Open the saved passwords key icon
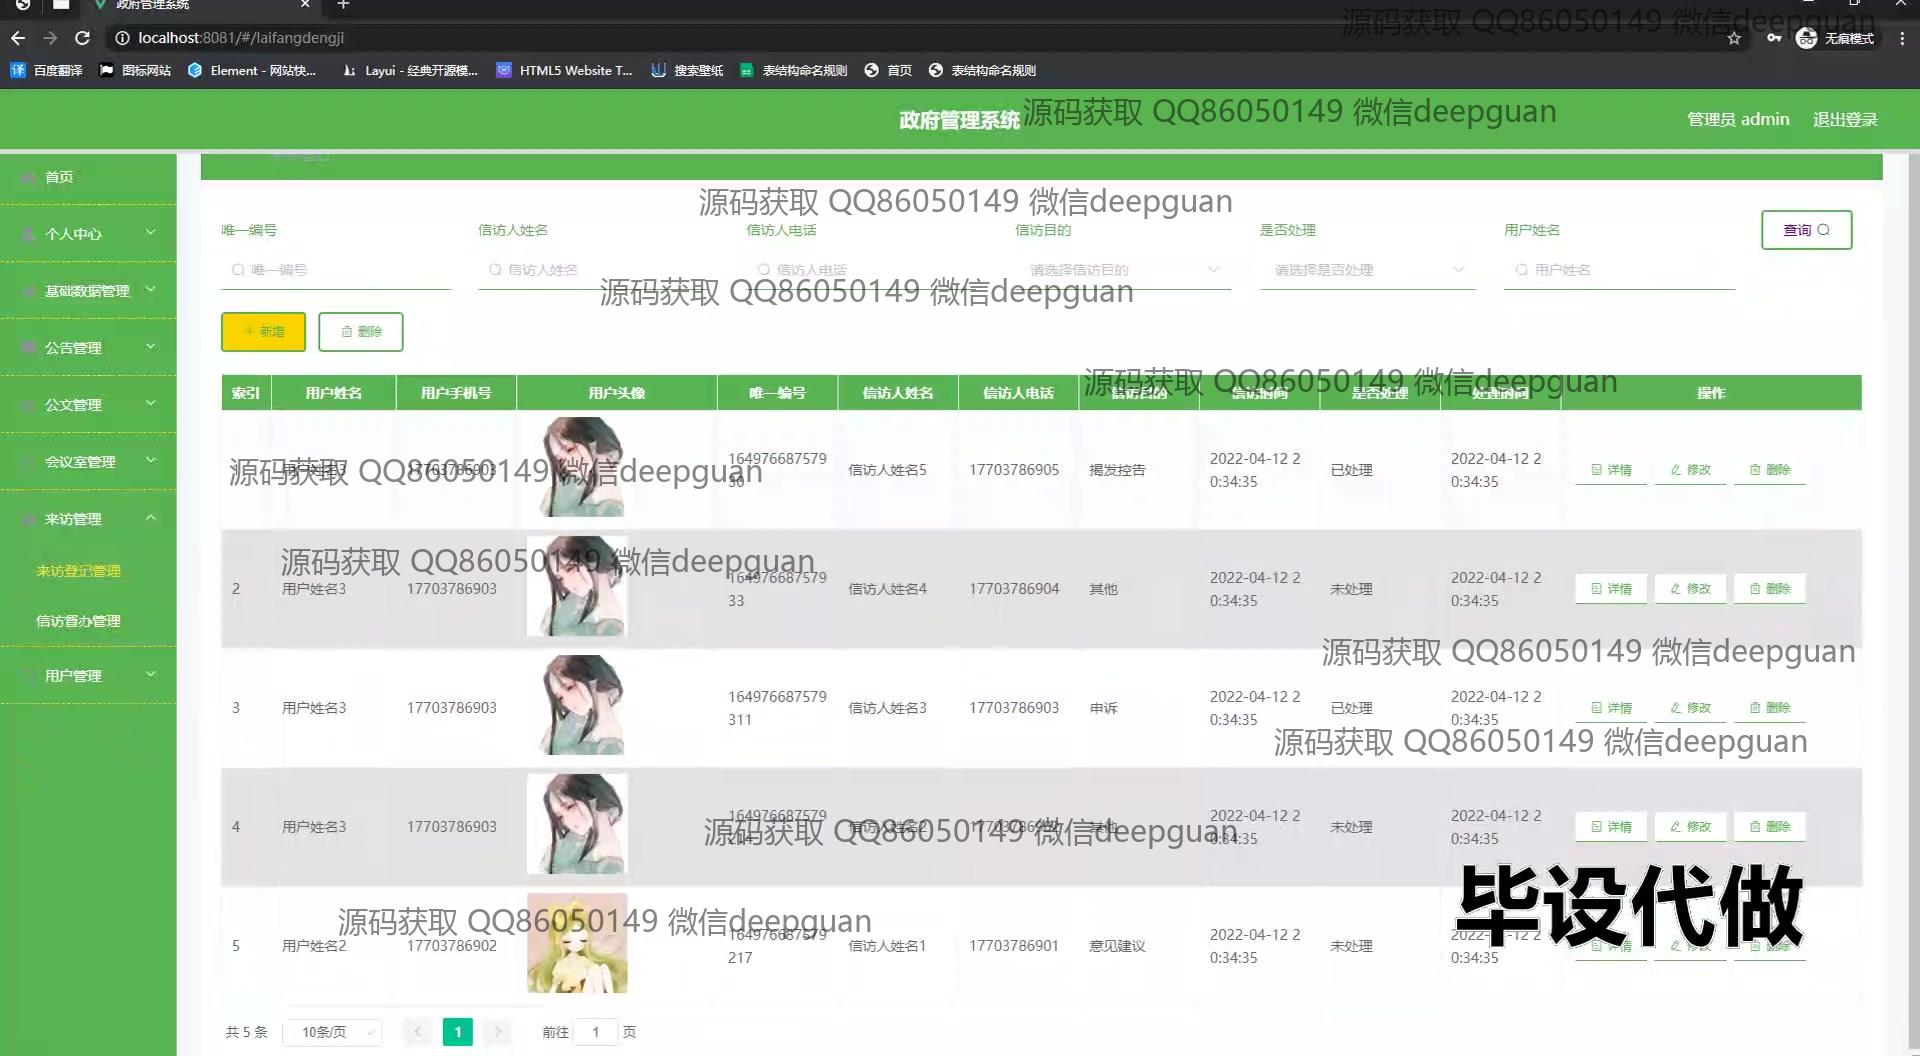The height and width of the screenshot is (1056, 1920). coord(1773,38)
